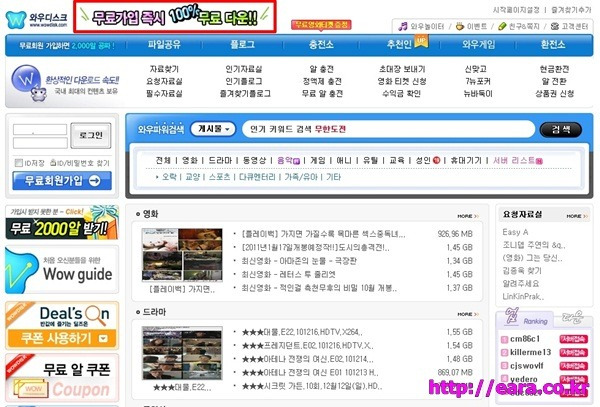This screenshot has height=407, width=600.
Task: Click the 초대장 보내기 link
Action: point(402,69)
